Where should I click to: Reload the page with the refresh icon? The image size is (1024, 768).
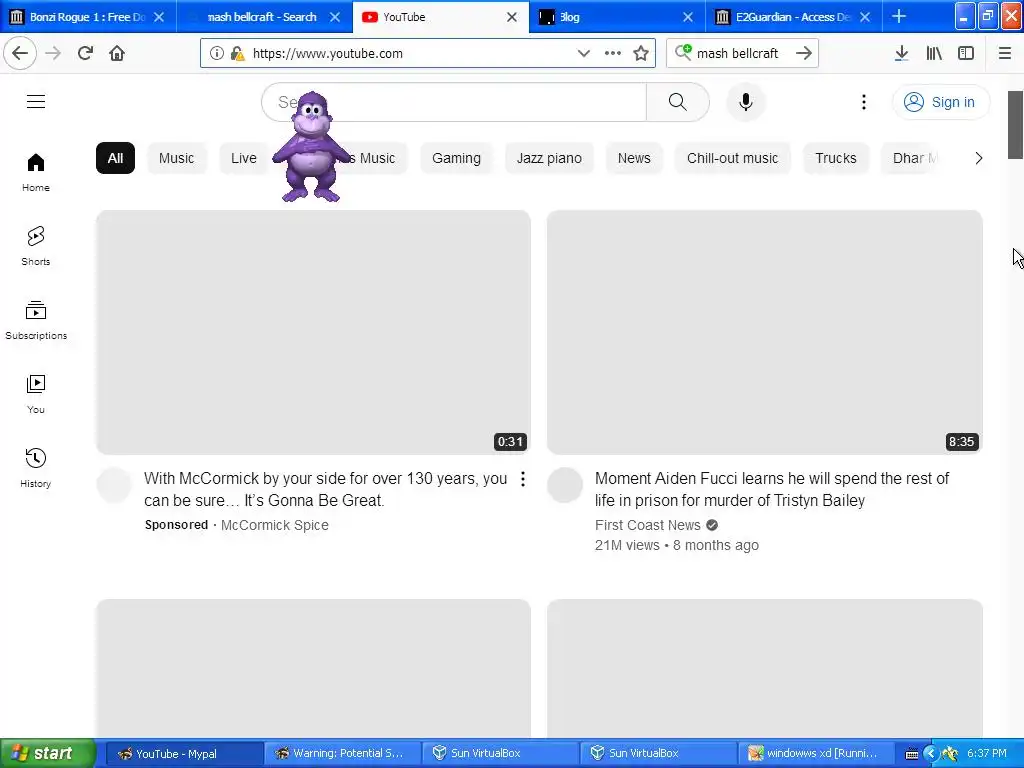coord(85,53)
